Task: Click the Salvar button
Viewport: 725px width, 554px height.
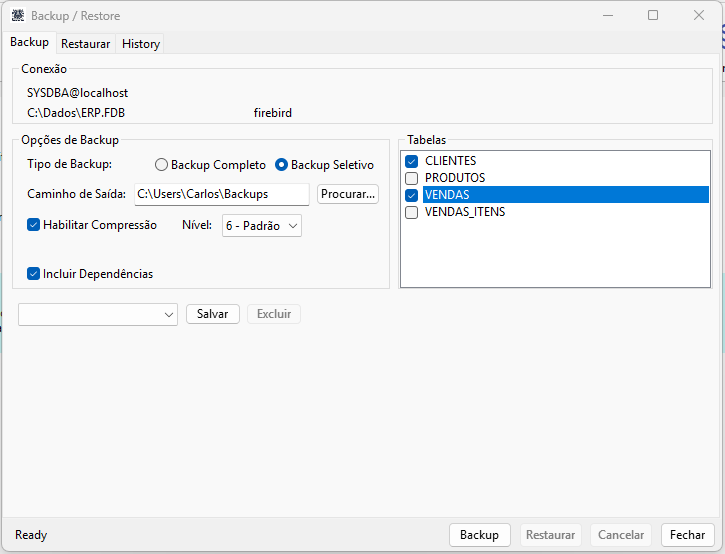Action: click(x=213, y=314)
